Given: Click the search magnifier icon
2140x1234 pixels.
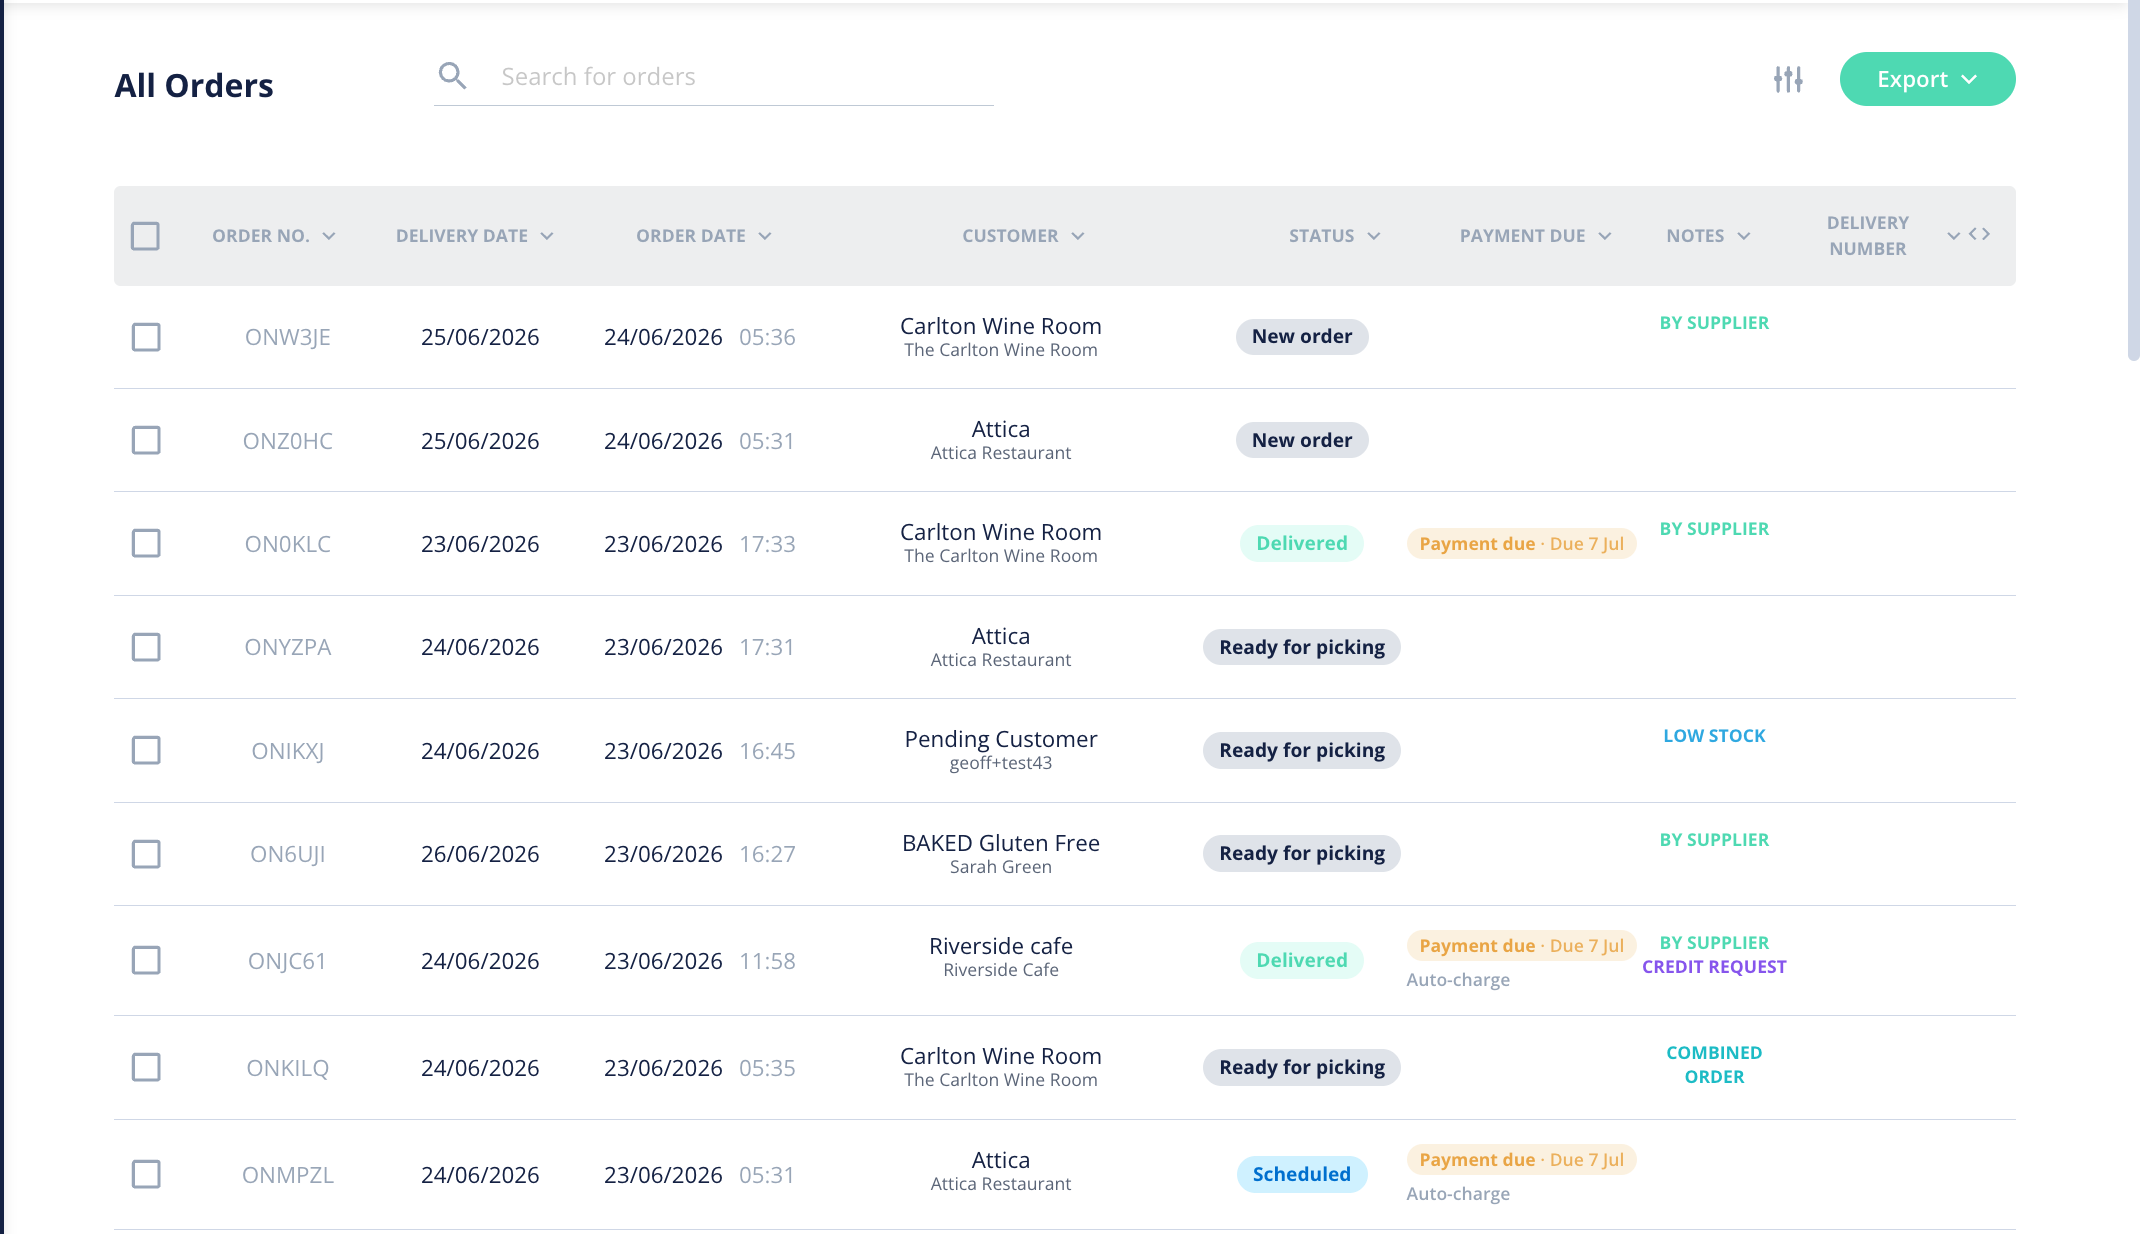Looking at the screenshot, I should pos(452,76).
